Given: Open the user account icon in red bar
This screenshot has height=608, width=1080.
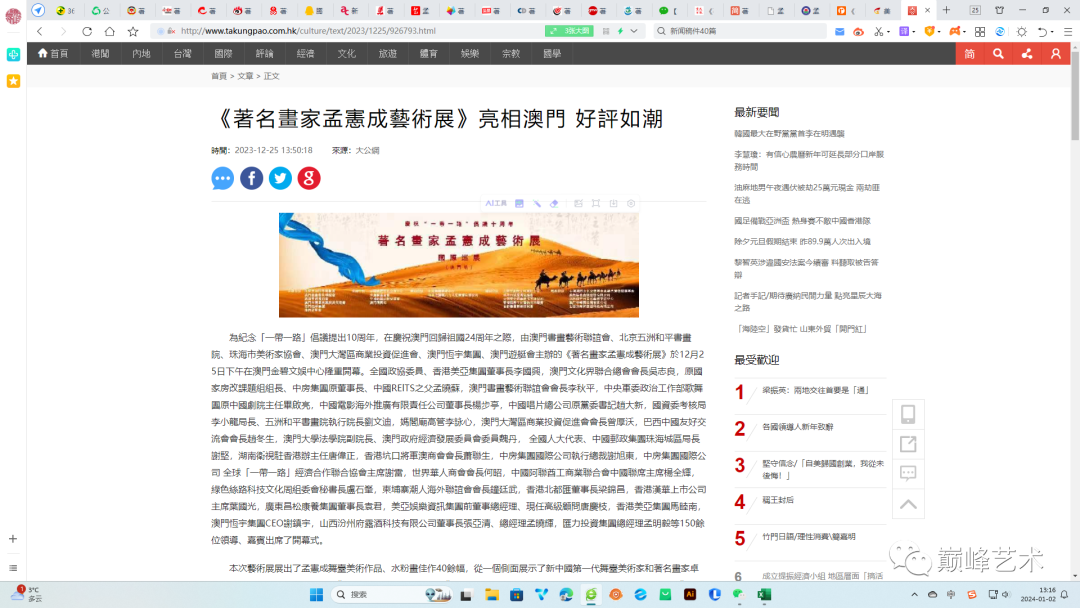Looking at the screenshot, I should tap(1056, 53).
